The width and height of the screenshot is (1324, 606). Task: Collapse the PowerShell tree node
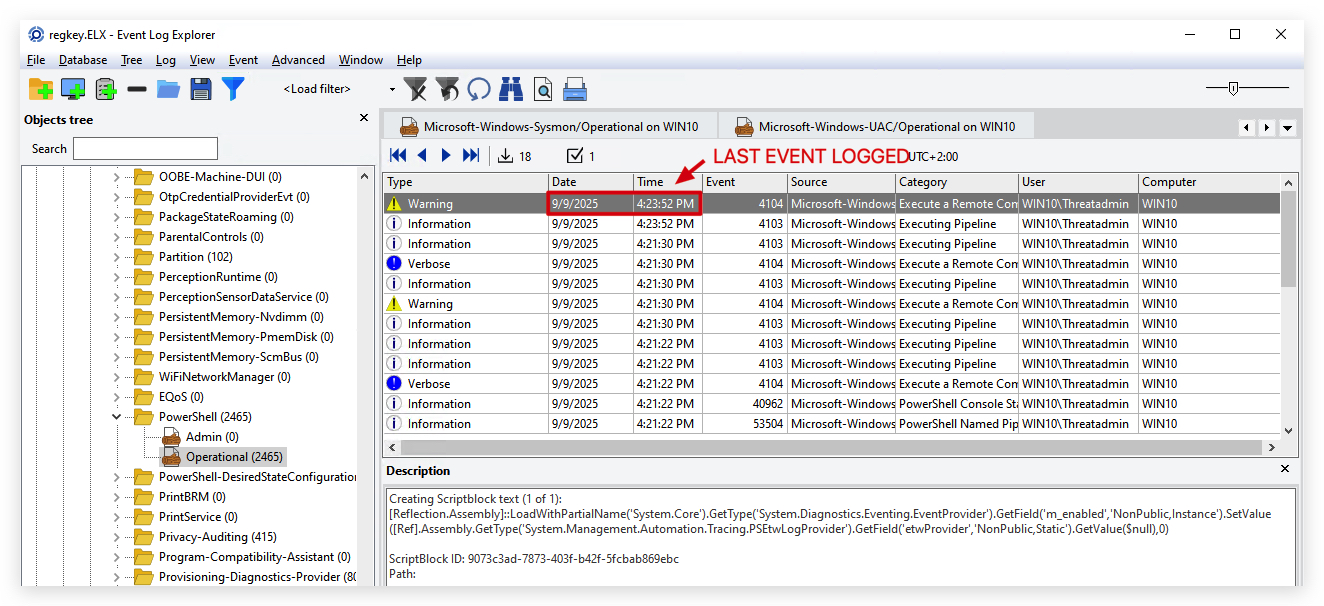(x=116, y=417)
